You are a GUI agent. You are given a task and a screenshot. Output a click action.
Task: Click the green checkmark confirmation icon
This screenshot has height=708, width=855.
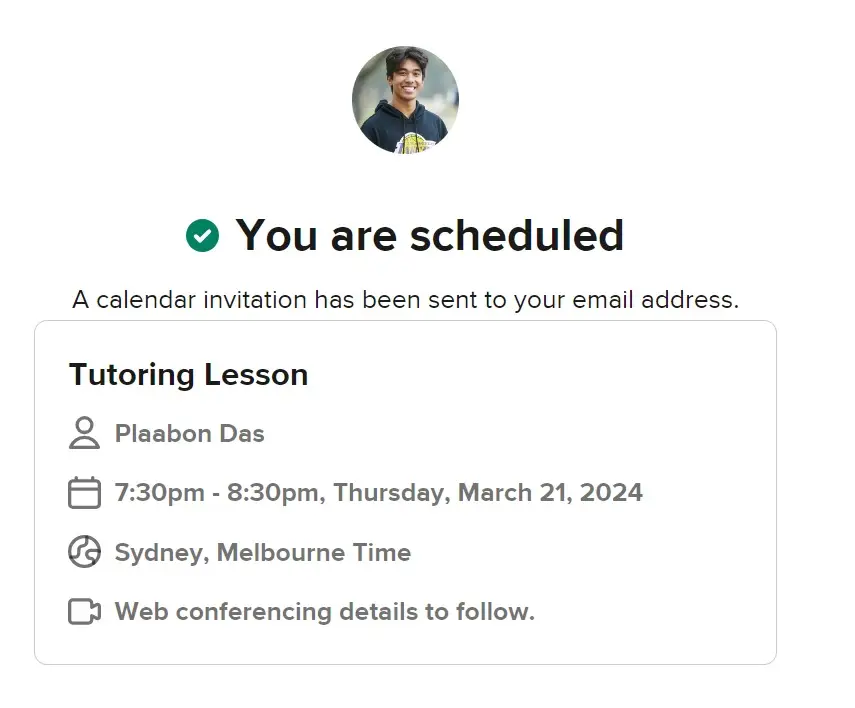coord(202,236)
